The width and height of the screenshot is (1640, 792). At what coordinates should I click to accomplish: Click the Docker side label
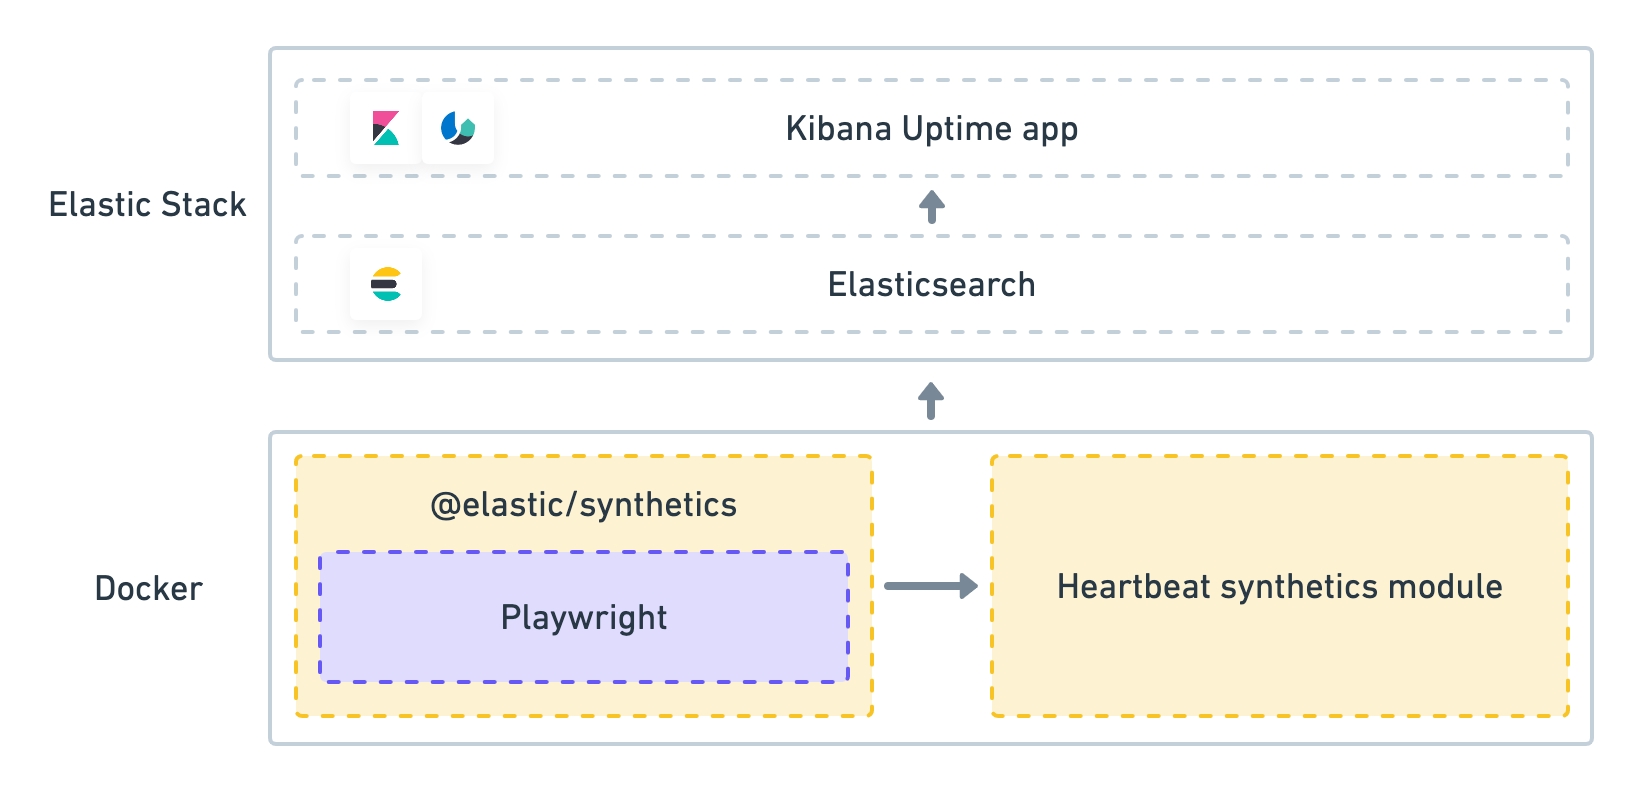[149, 588]
